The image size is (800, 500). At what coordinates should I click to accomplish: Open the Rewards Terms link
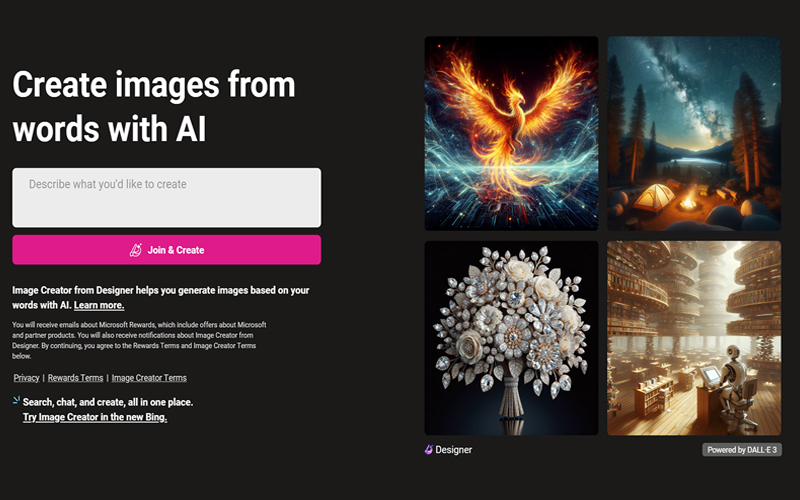76,378
